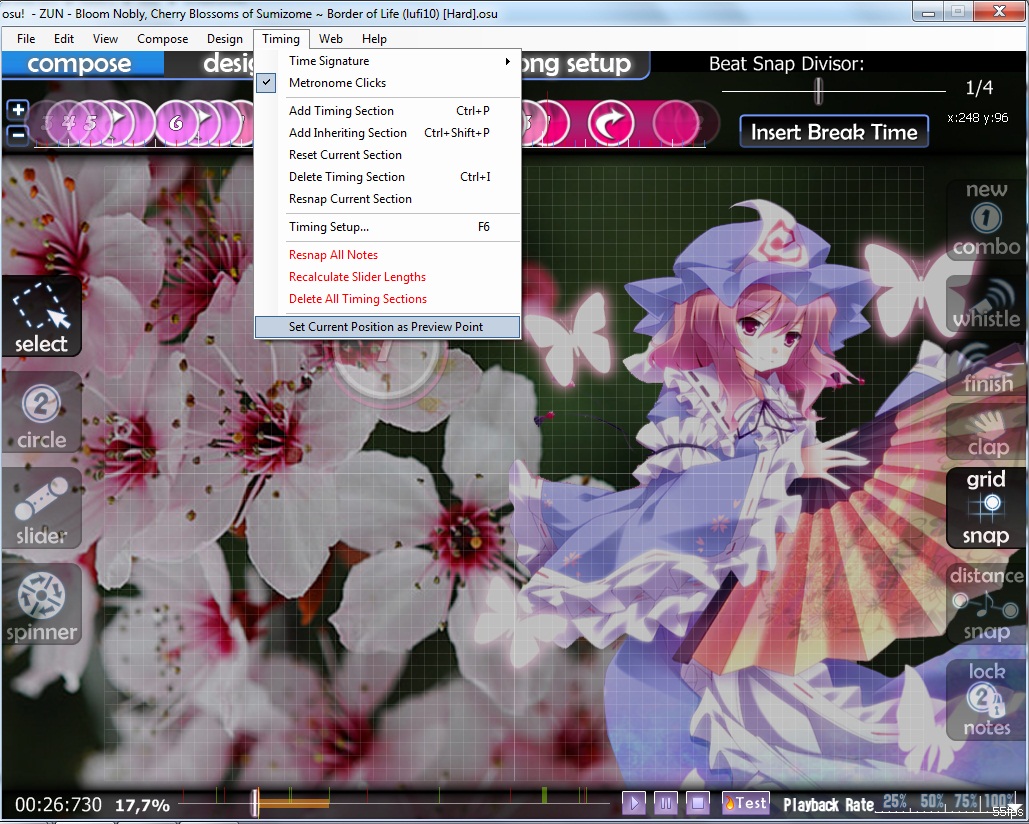Image resolution: width=1029 pixels, height=824 pixels.
Task: Toggle new combo
Action: pyautogui.click(x=986, y=218)
